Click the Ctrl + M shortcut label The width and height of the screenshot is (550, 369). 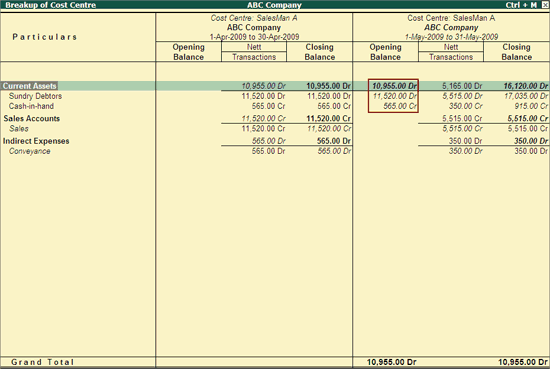(x=521, y=5)
